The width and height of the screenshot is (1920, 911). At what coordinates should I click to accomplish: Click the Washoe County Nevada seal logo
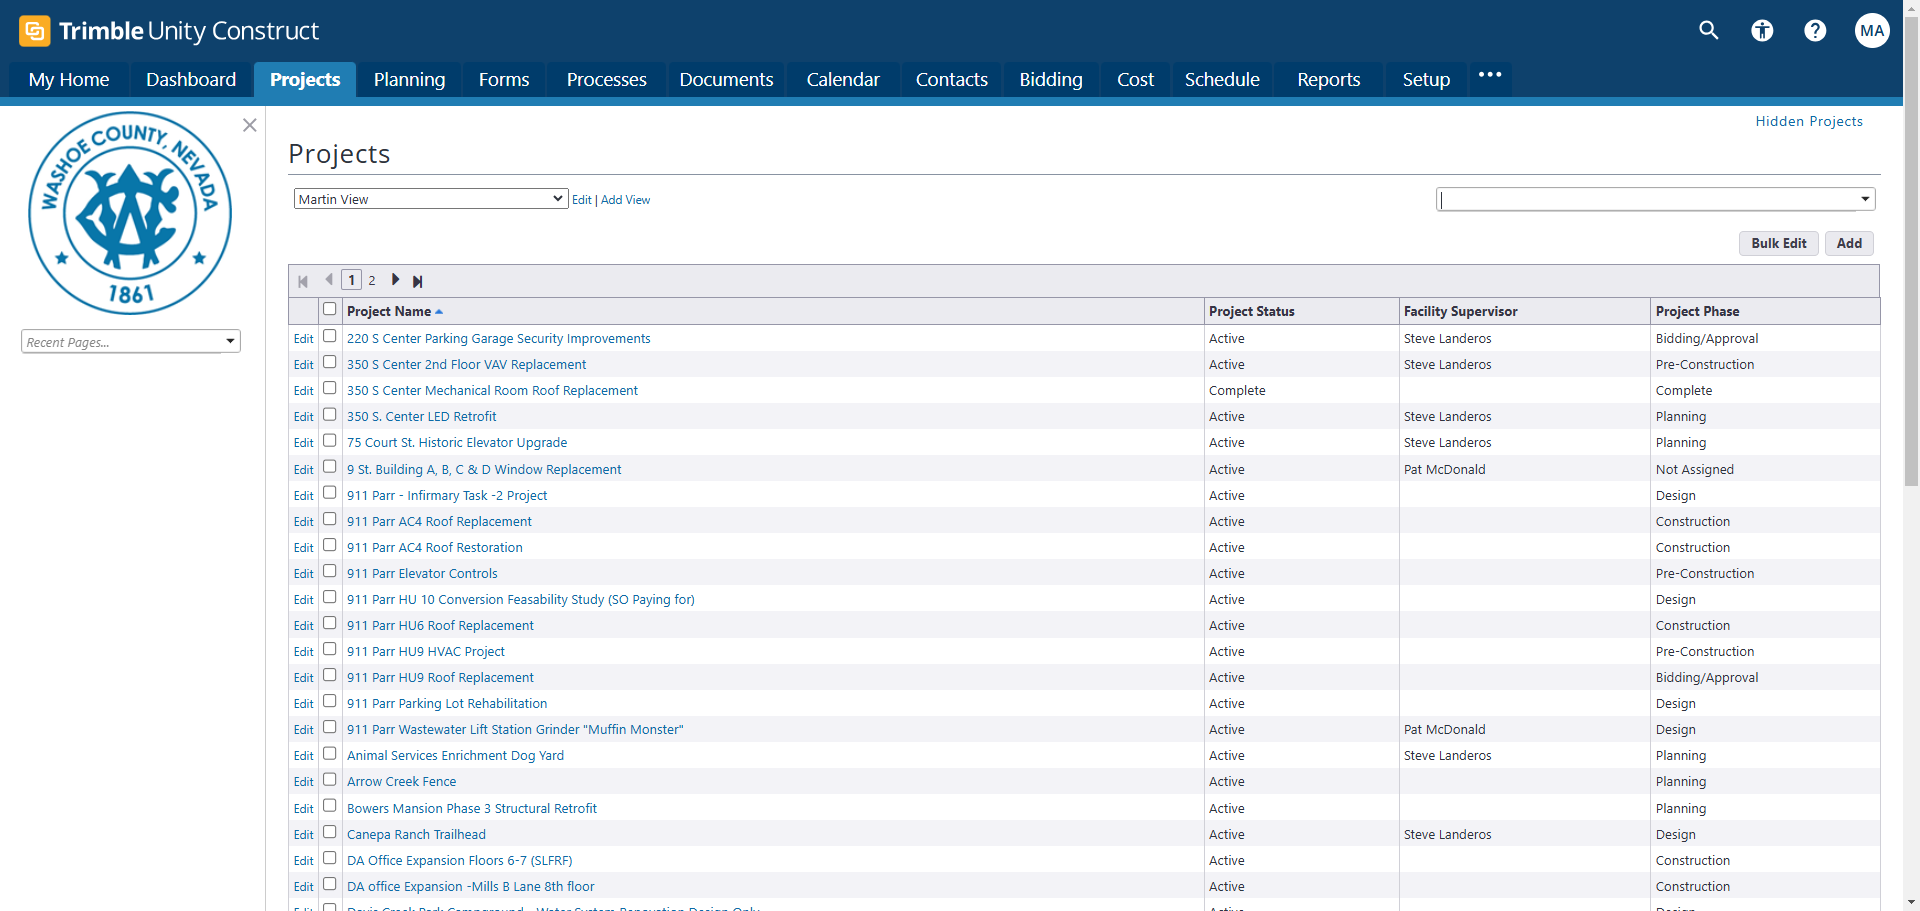(130, 213)
